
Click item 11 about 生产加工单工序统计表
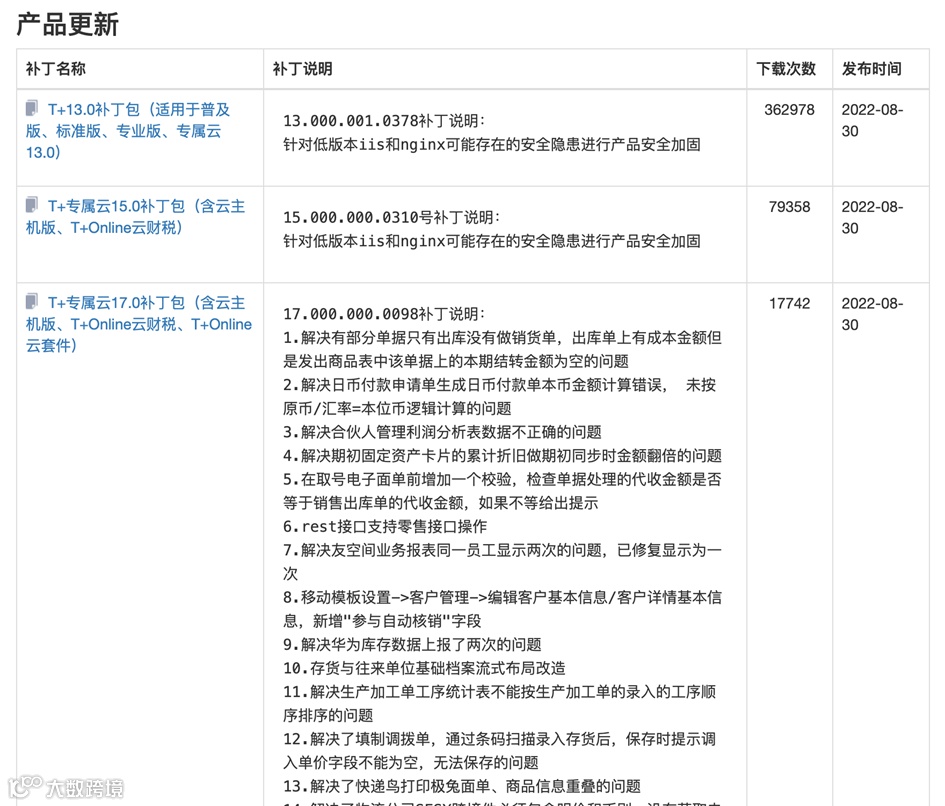[500, 703]
